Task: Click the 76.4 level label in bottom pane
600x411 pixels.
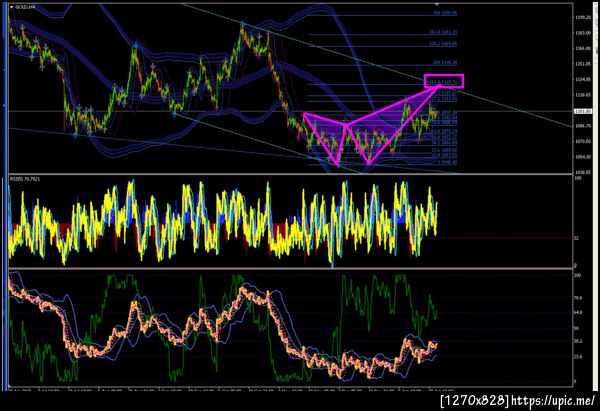Action: click(578, 298)
